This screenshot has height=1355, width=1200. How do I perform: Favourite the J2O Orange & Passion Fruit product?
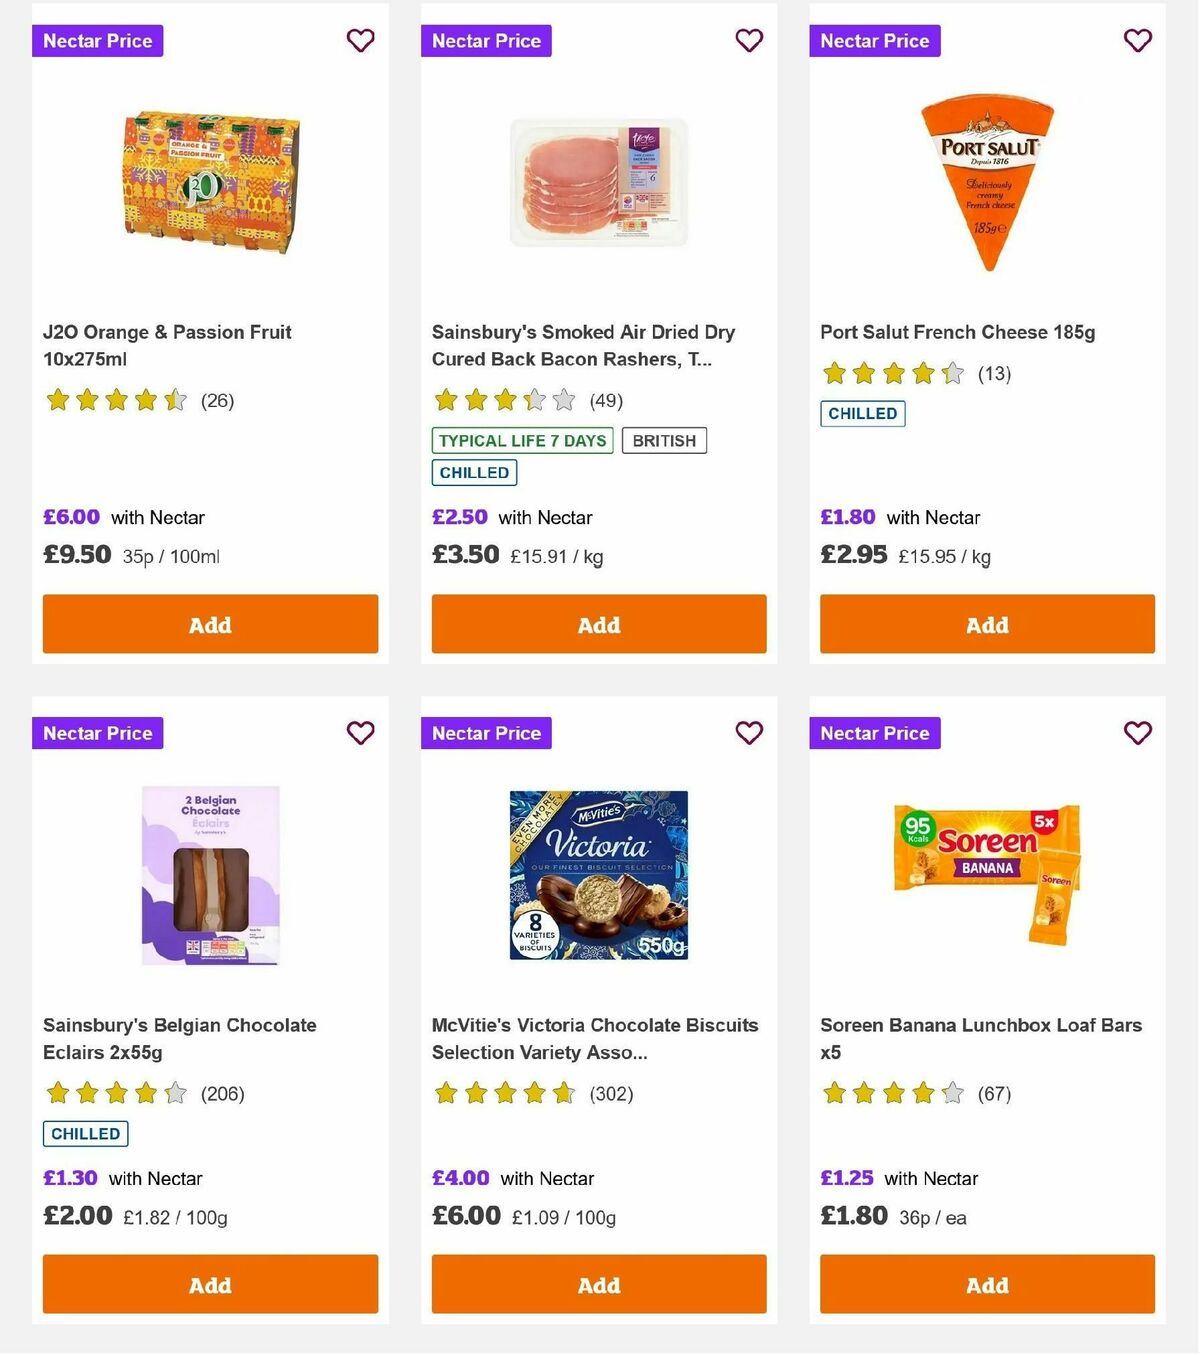[360, 41]
